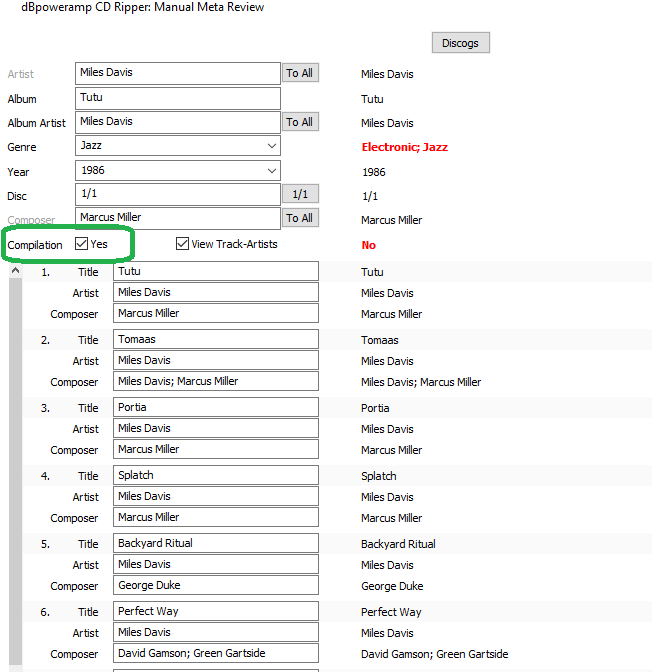Click the Album input field containing Tutu

[177, 98]
